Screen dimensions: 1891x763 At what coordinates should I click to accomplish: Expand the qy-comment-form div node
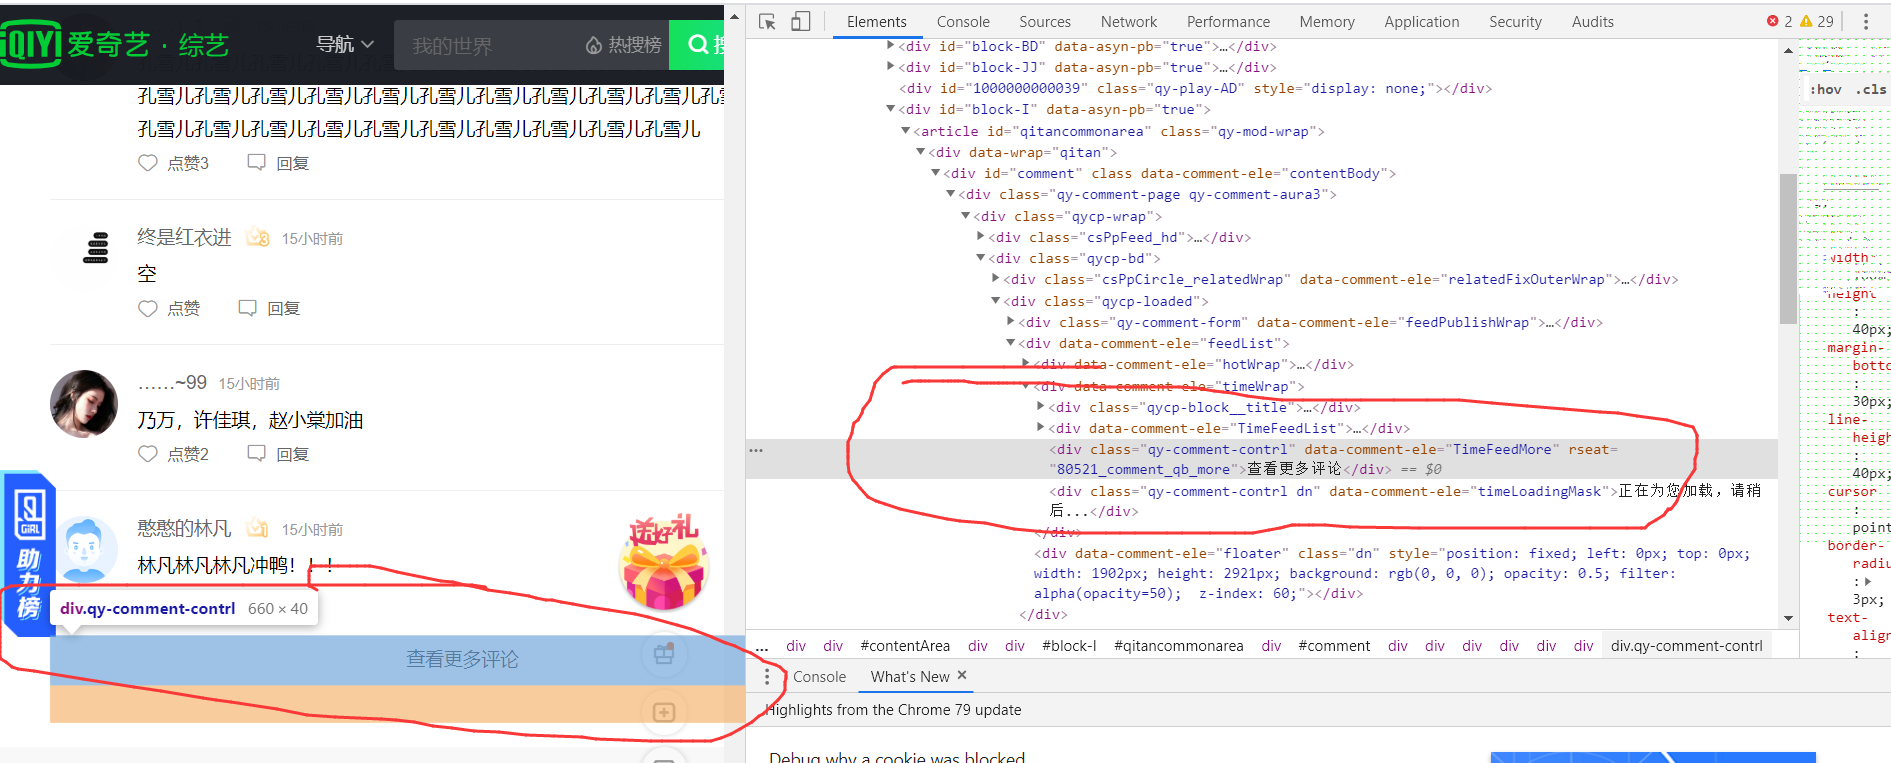pyautogui.click(x=1011, y=322)
